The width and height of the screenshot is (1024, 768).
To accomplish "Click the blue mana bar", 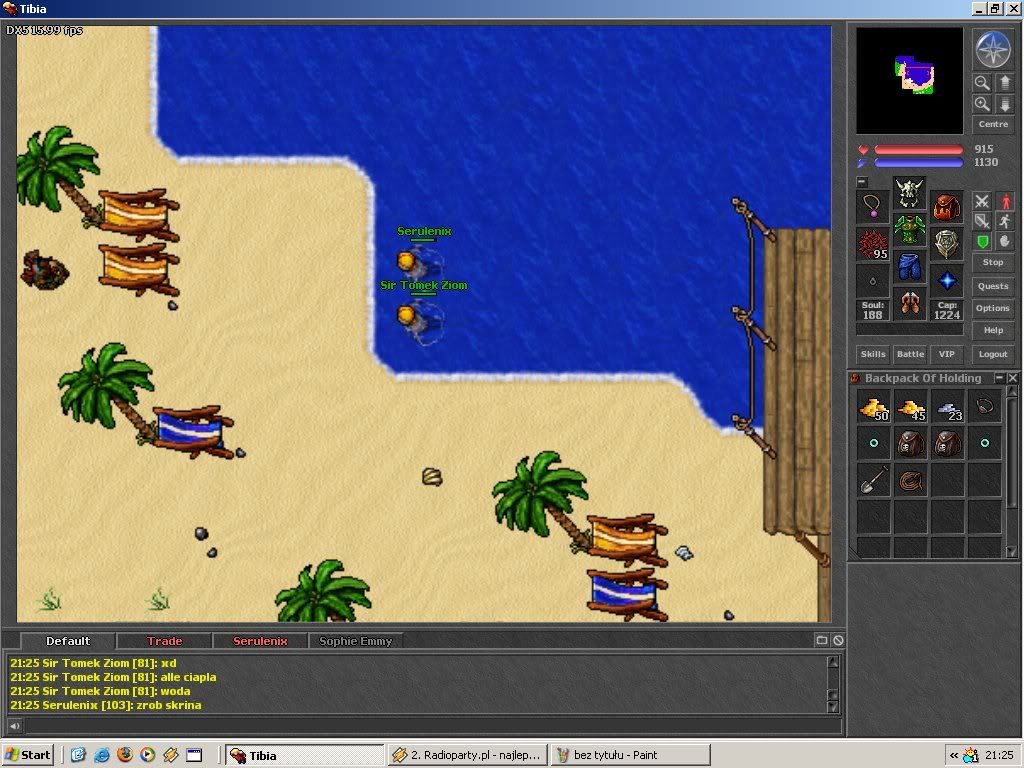I will point(918,163).
